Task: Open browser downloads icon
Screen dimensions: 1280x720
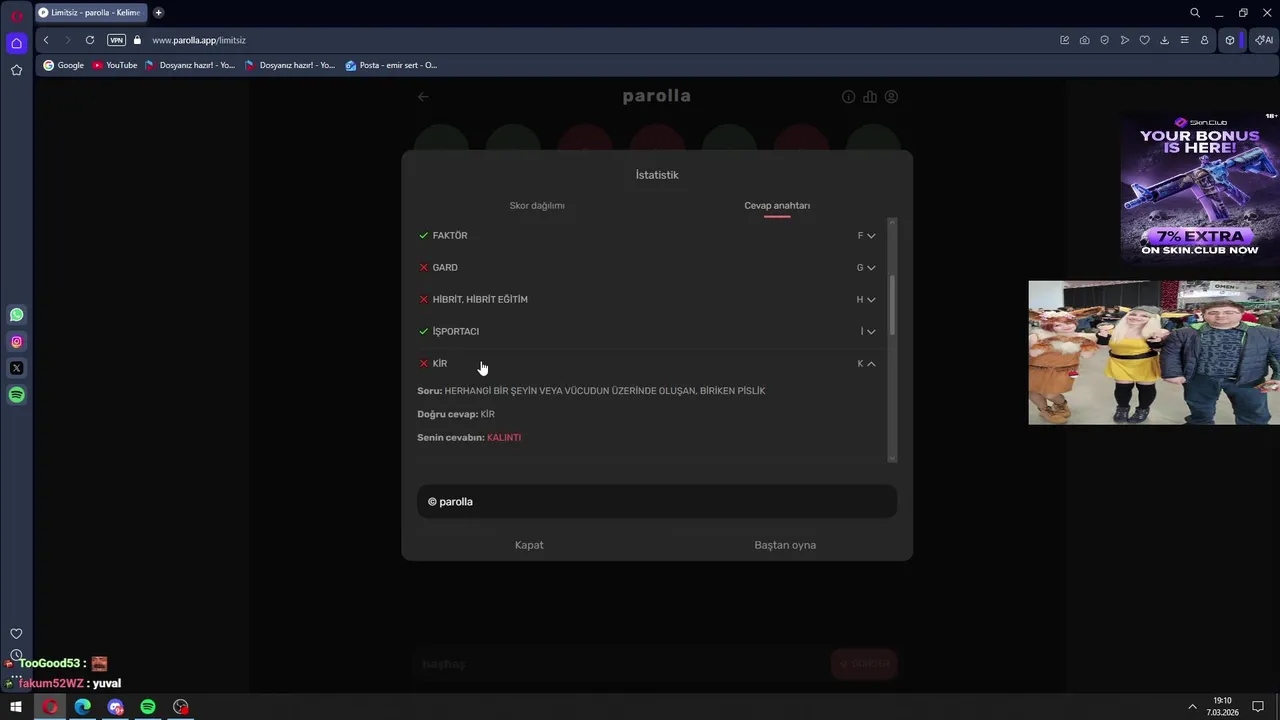Action: click(x=1164, y=40)
